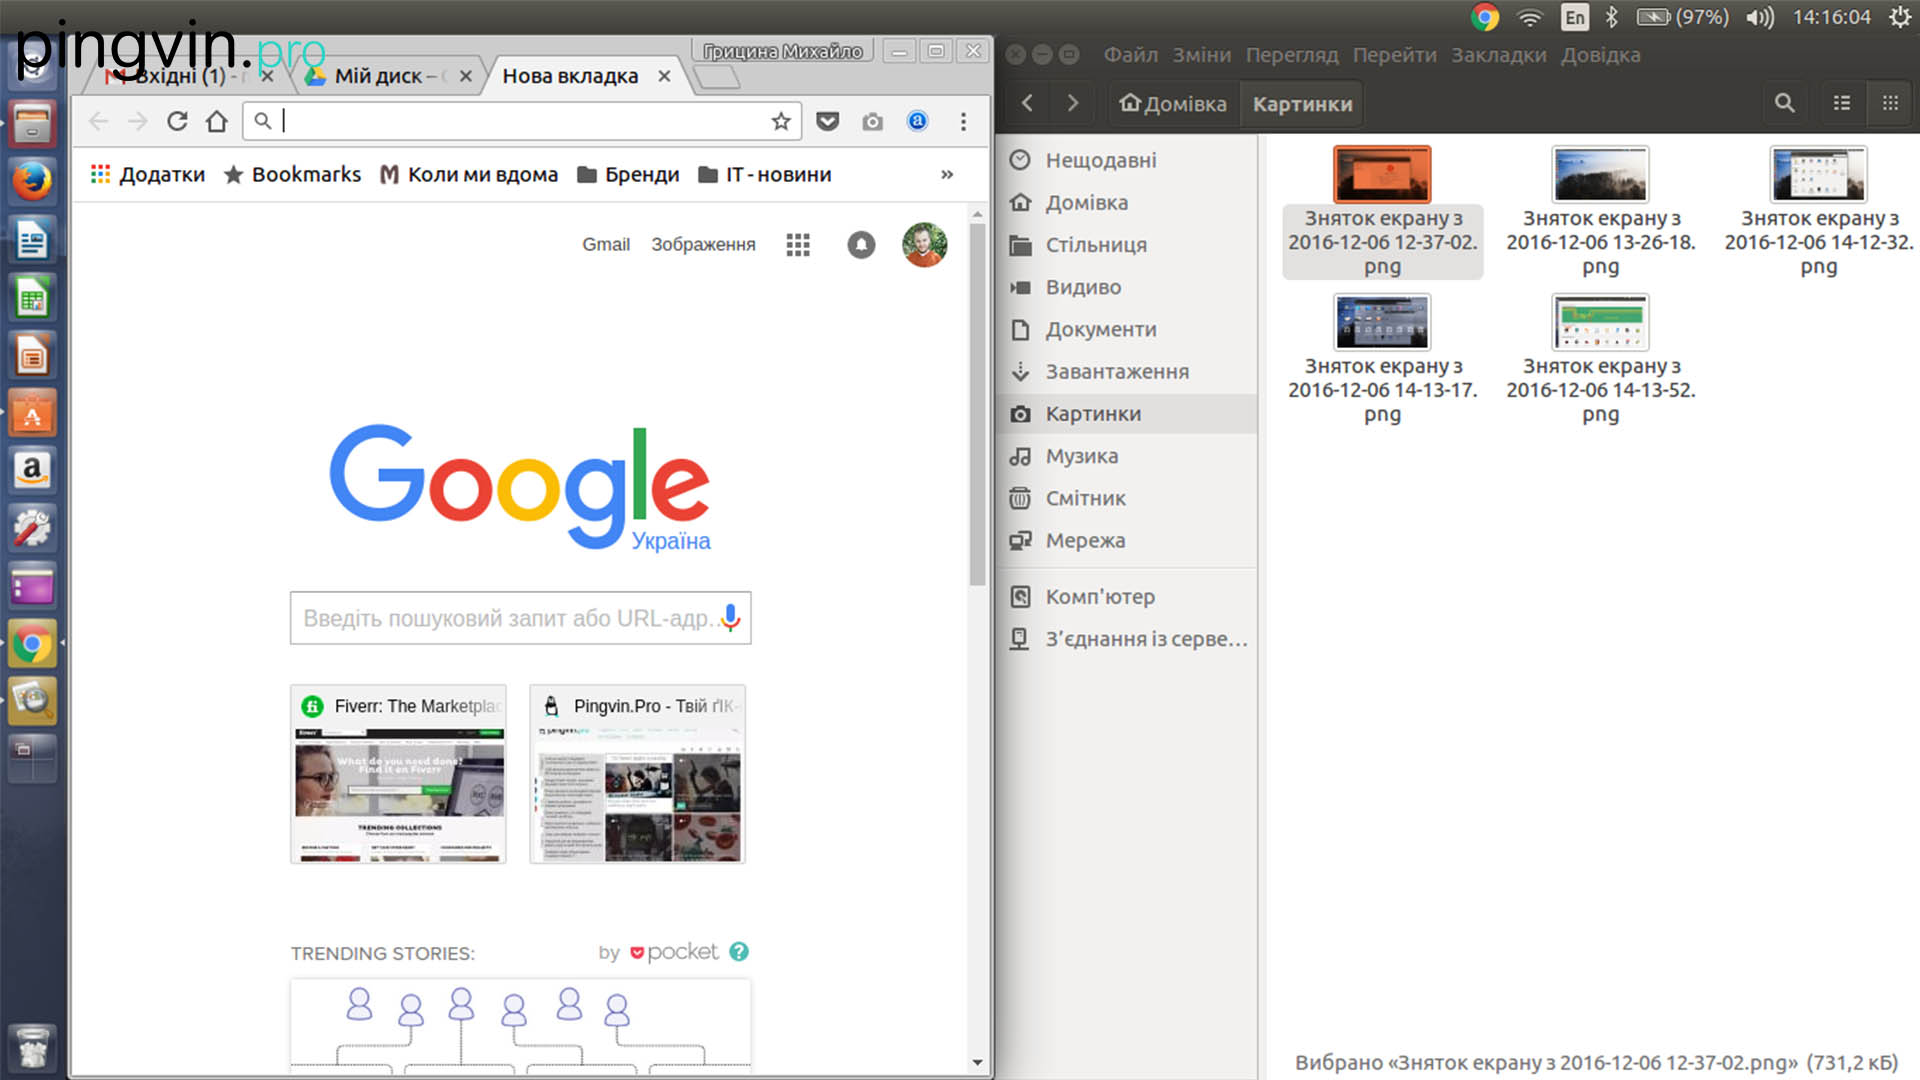Click the Pocket extension icon in Chrome toolbar

point(827,121)
